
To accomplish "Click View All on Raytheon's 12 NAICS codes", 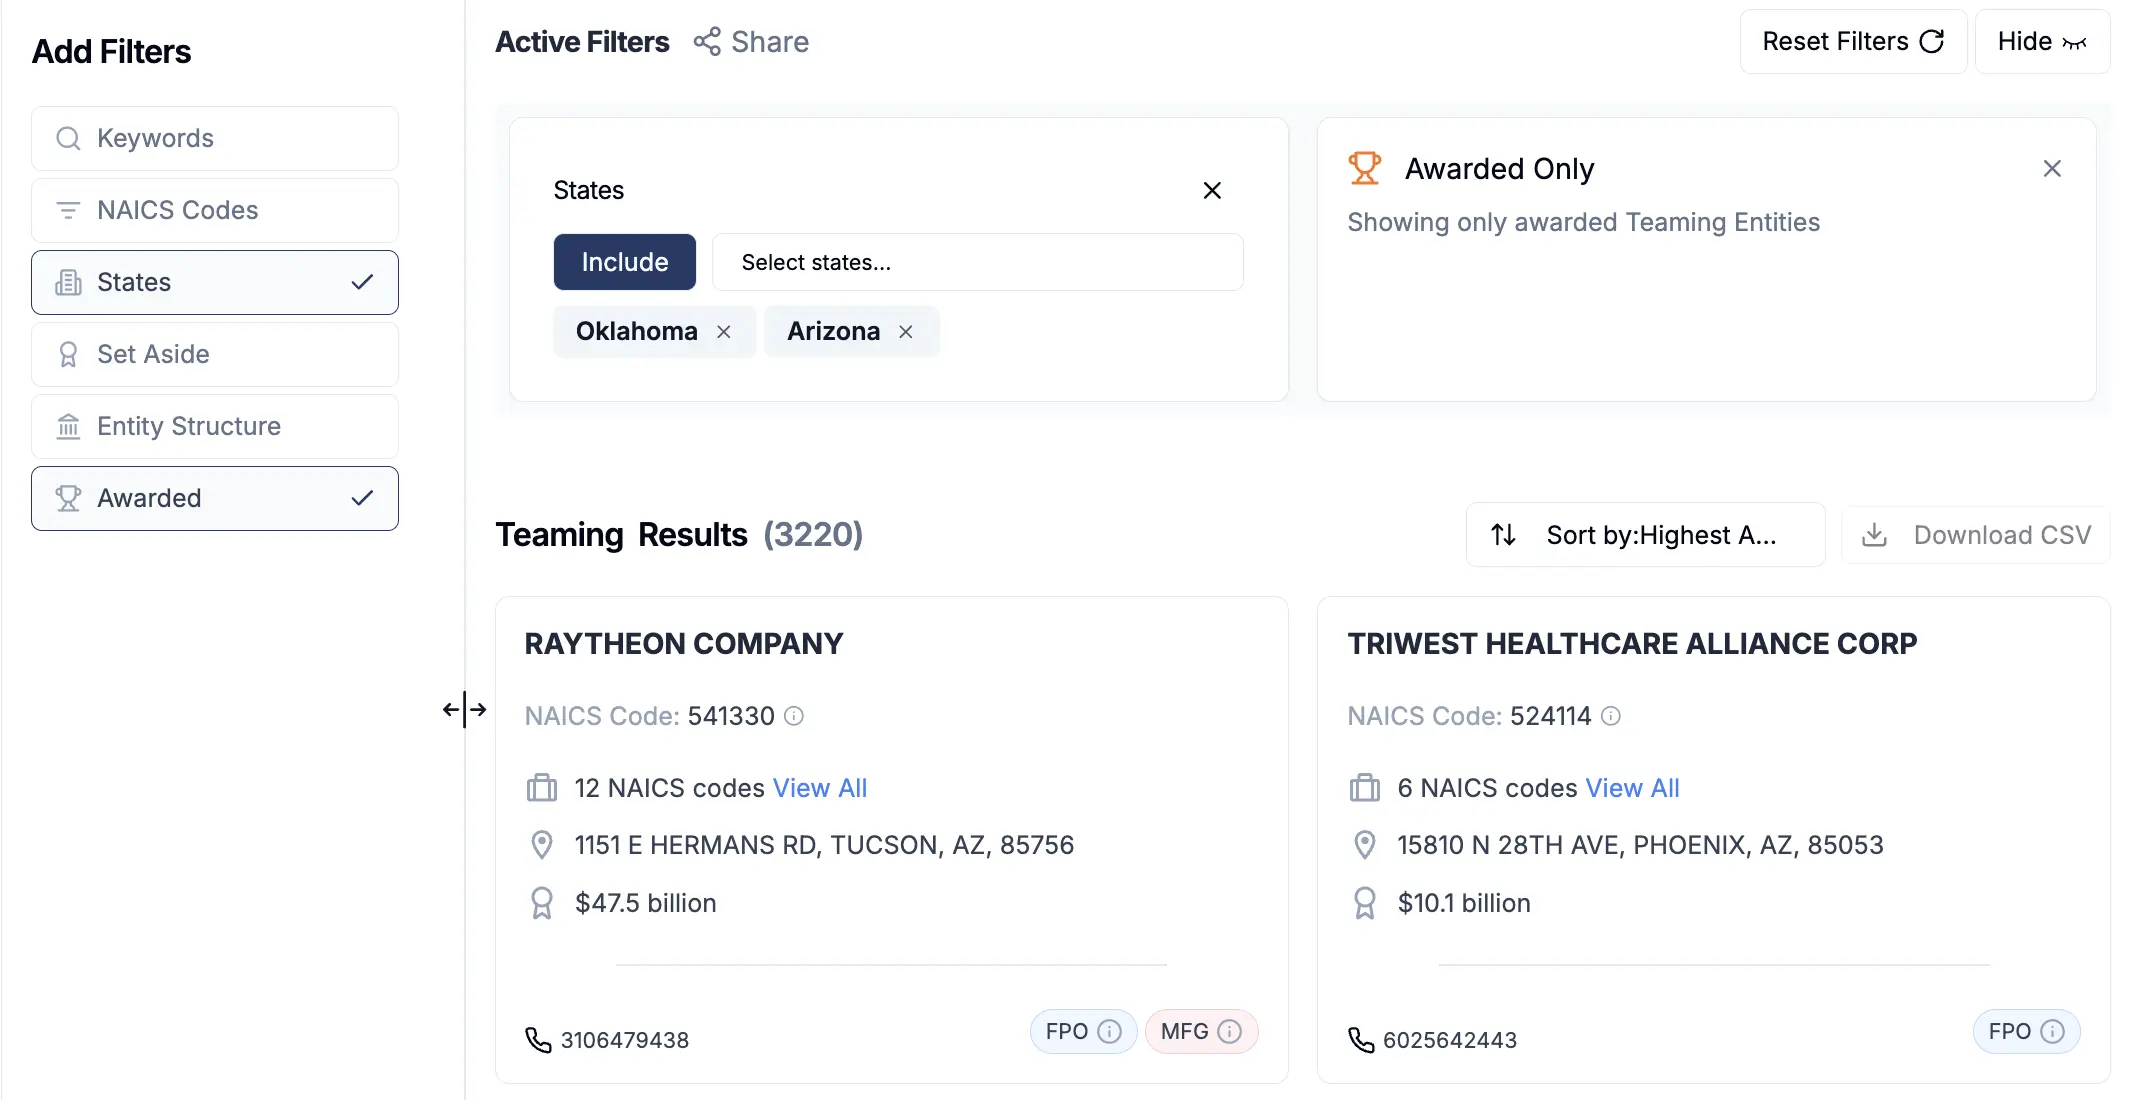I will [x=820, y=788].
